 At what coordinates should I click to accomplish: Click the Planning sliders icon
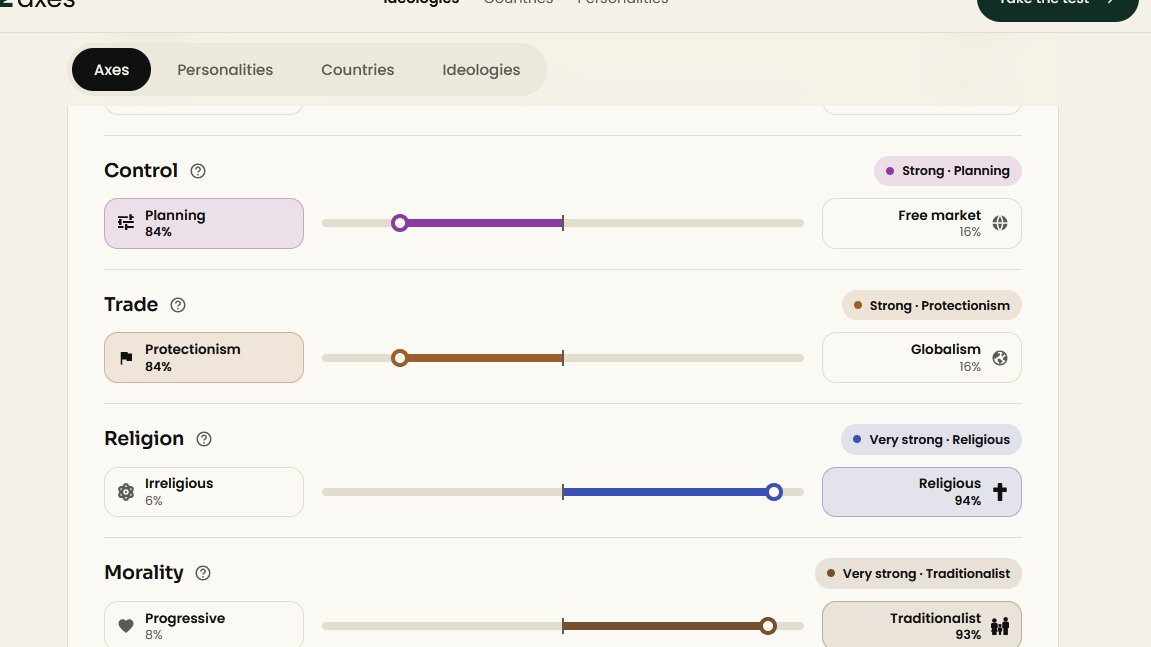point(126,223)
